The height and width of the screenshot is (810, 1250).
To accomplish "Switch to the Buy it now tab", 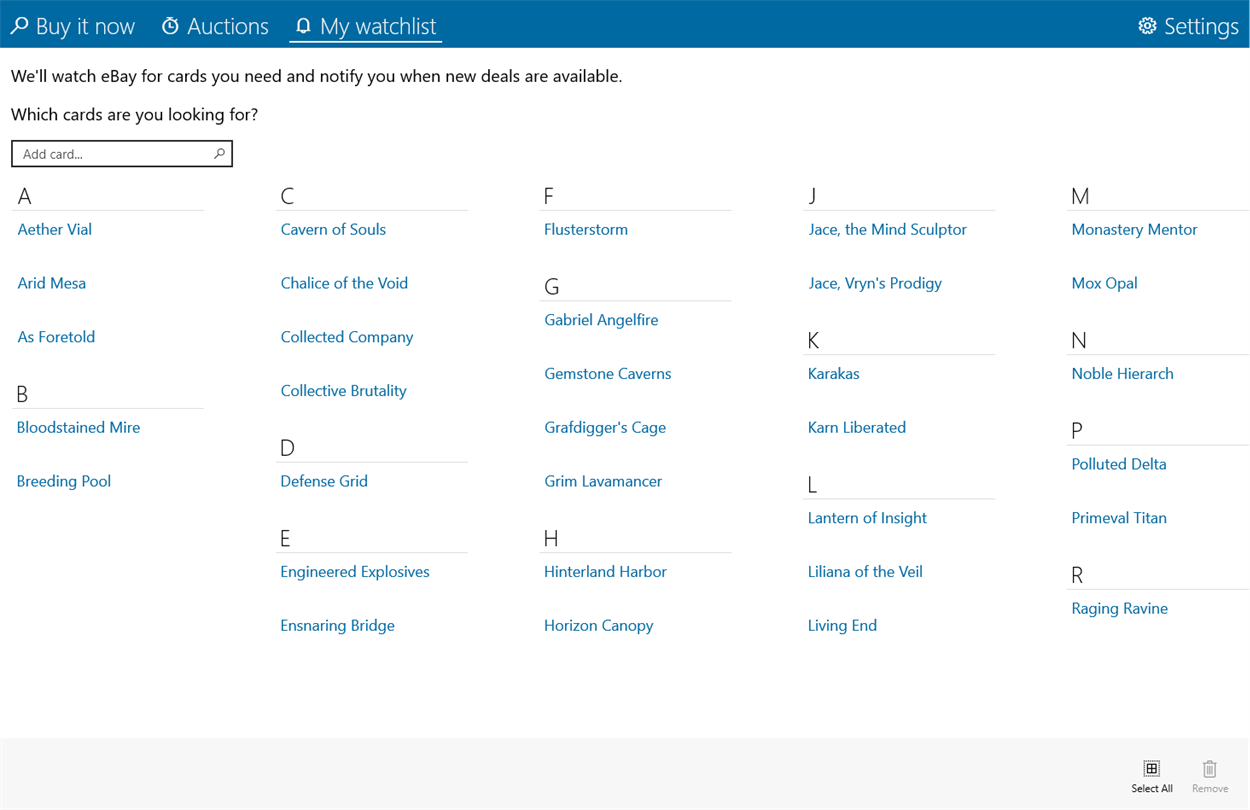I will click(73, 26).
